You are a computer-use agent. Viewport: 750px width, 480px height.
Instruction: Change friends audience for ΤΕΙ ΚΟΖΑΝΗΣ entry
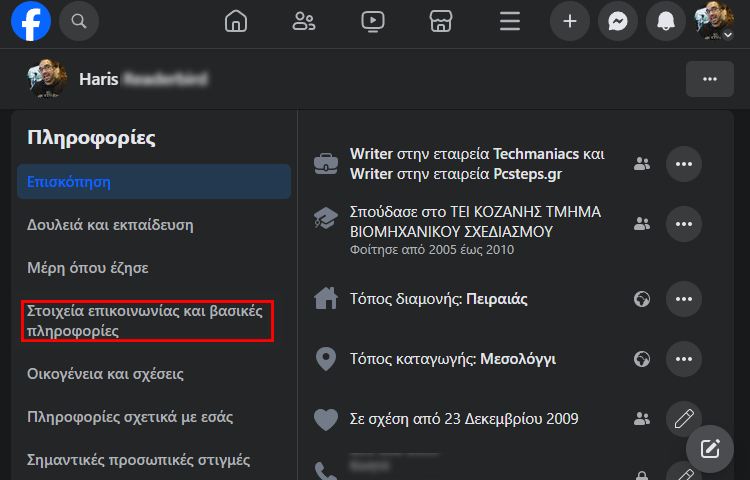point(642,224)
